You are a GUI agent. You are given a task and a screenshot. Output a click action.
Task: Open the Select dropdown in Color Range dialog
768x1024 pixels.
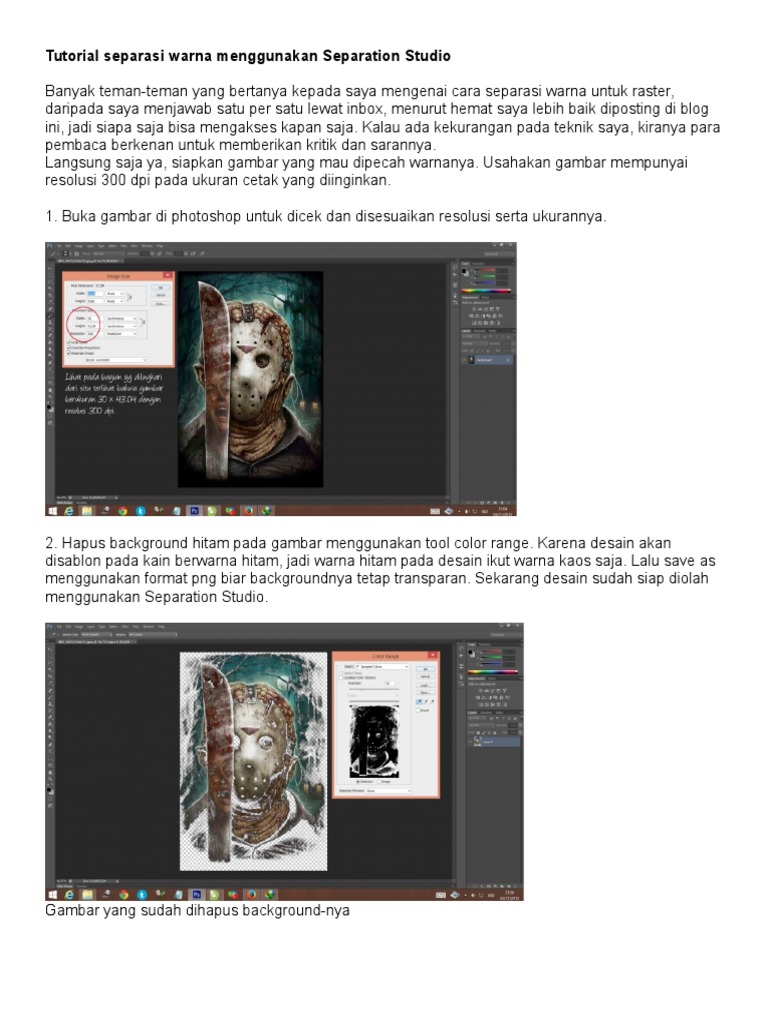(384, 667)
